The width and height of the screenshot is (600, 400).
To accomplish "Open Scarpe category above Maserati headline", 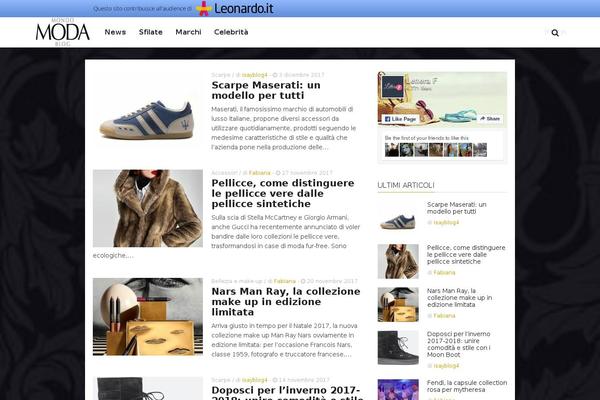I will click(x=221, y=75).
